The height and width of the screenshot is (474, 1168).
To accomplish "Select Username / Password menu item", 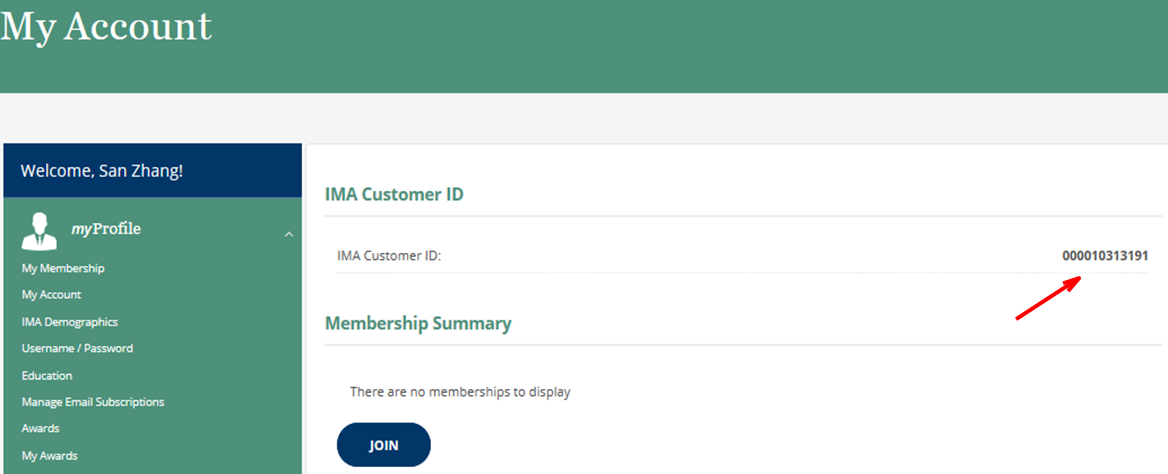I will click(x=77, y=348).
